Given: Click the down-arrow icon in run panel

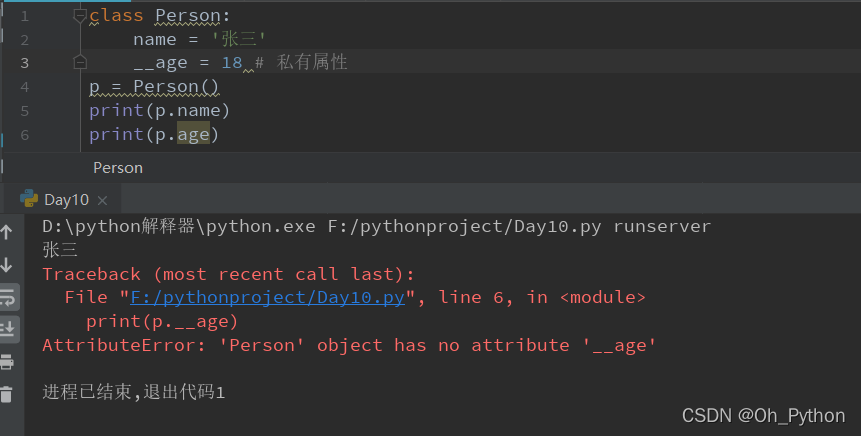Looking at the screenshot, I should pyautogui.click(x=7, y=265).
